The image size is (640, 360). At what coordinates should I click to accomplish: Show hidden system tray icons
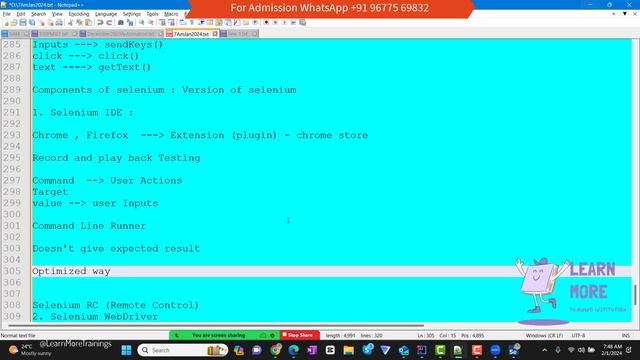pyautogui.click(x=544, y=350)
